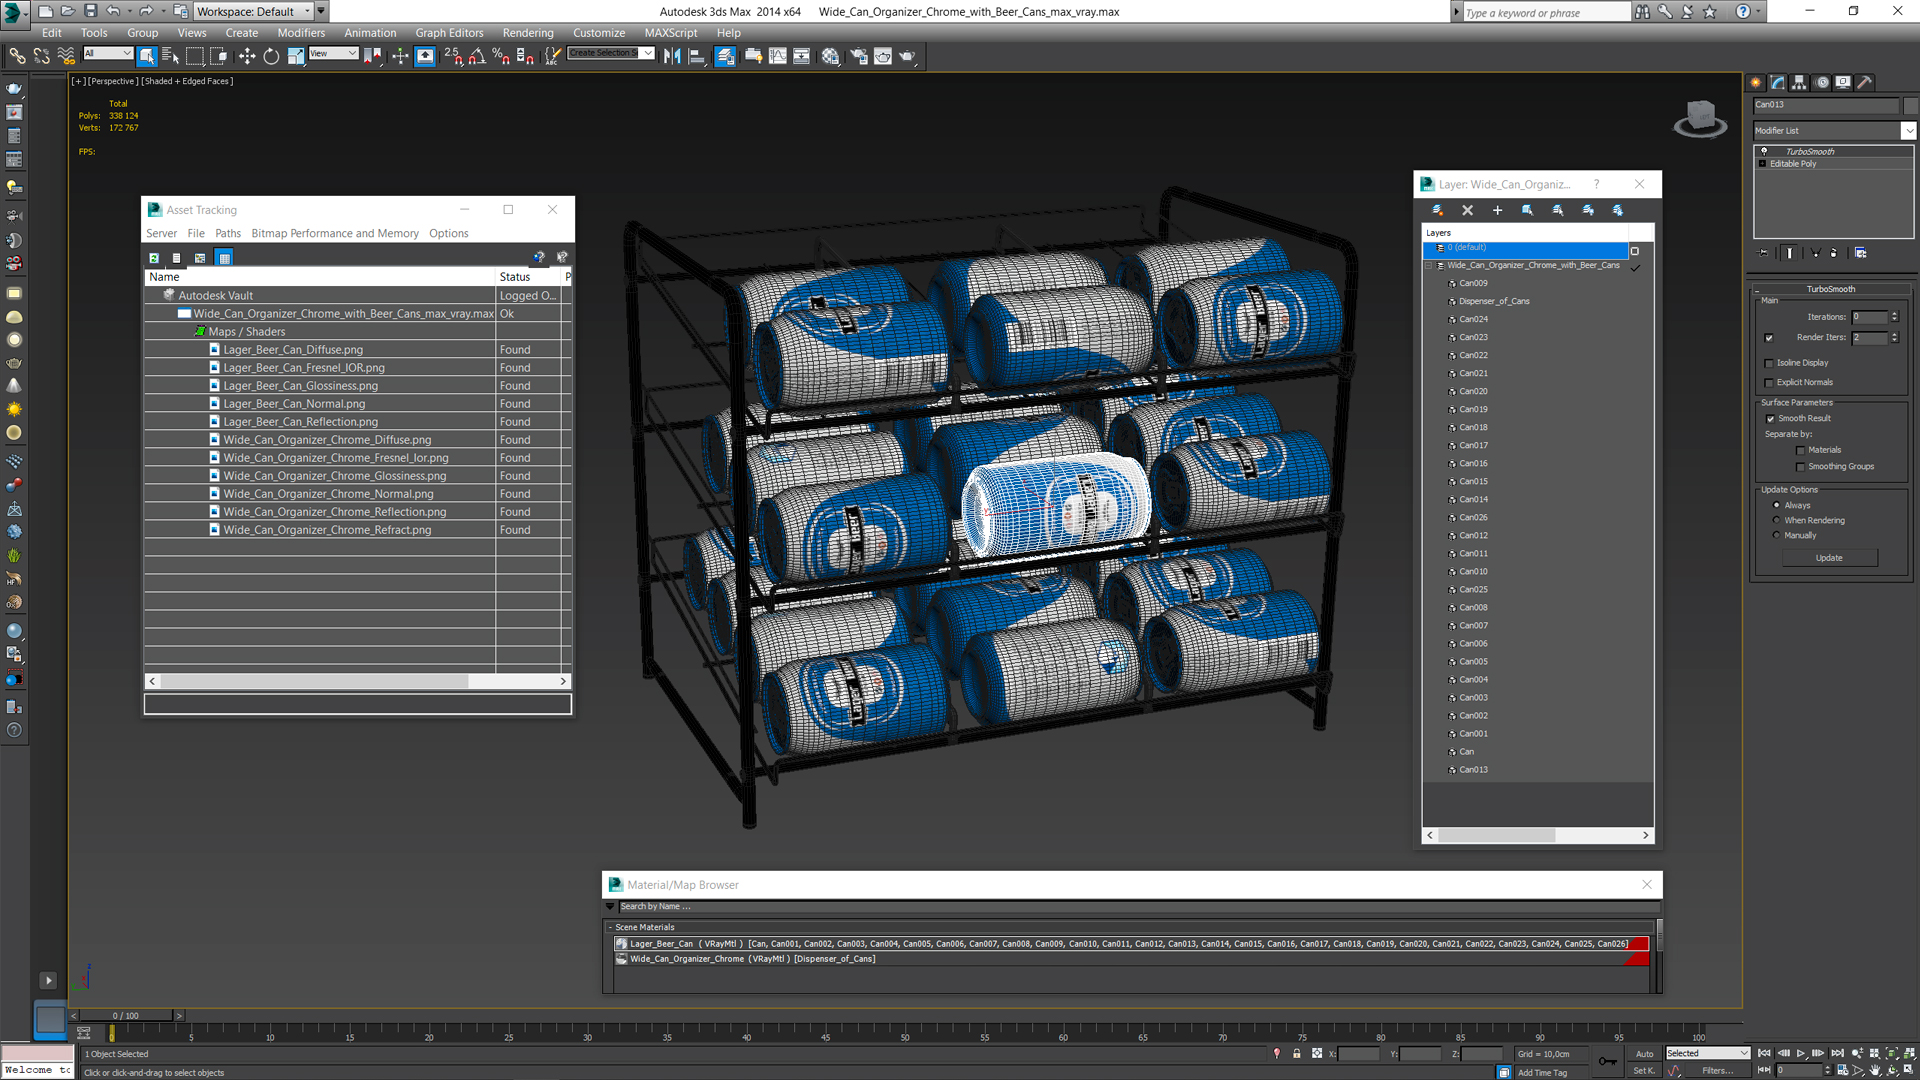
Task: Open the reference coordinate View dropdown
Action: 333,53
